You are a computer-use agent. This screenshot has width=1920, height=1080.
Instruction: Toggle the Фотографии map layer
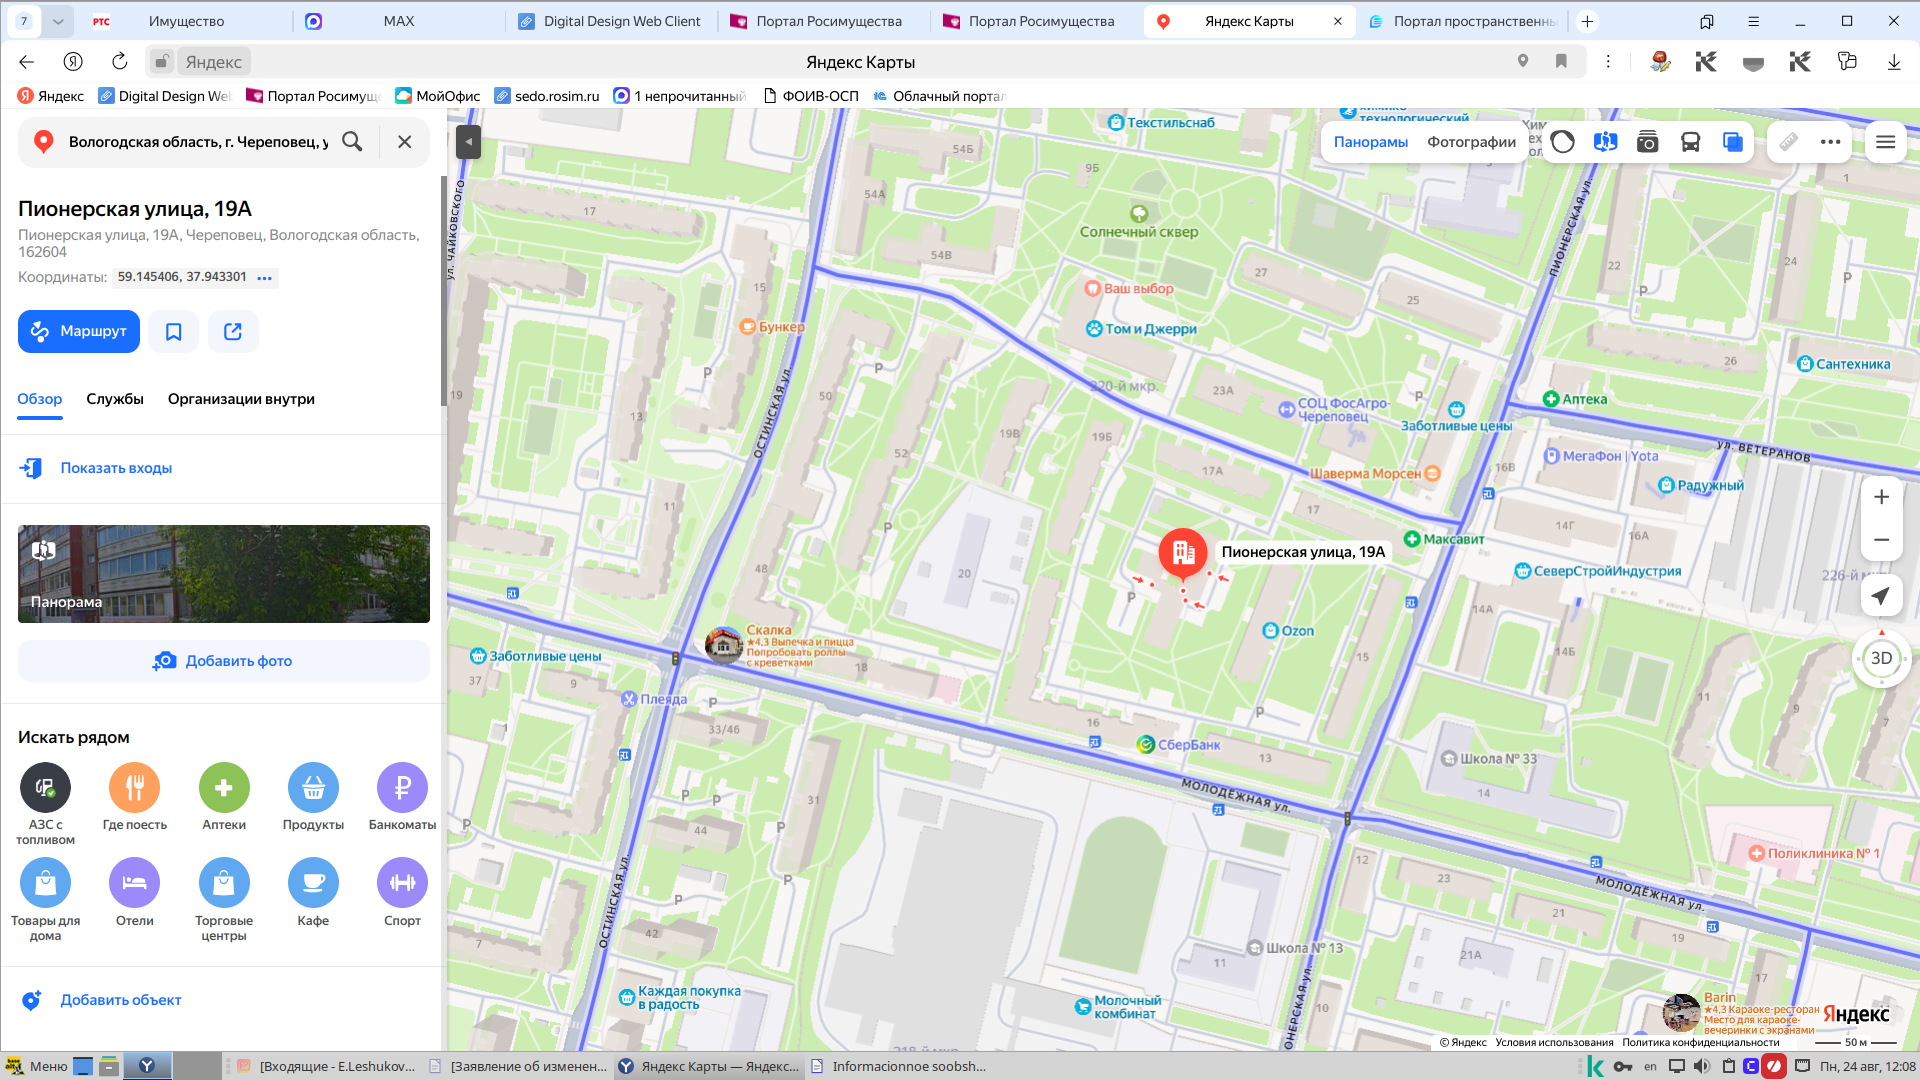pyautogui.click(x=1471, y=142)
